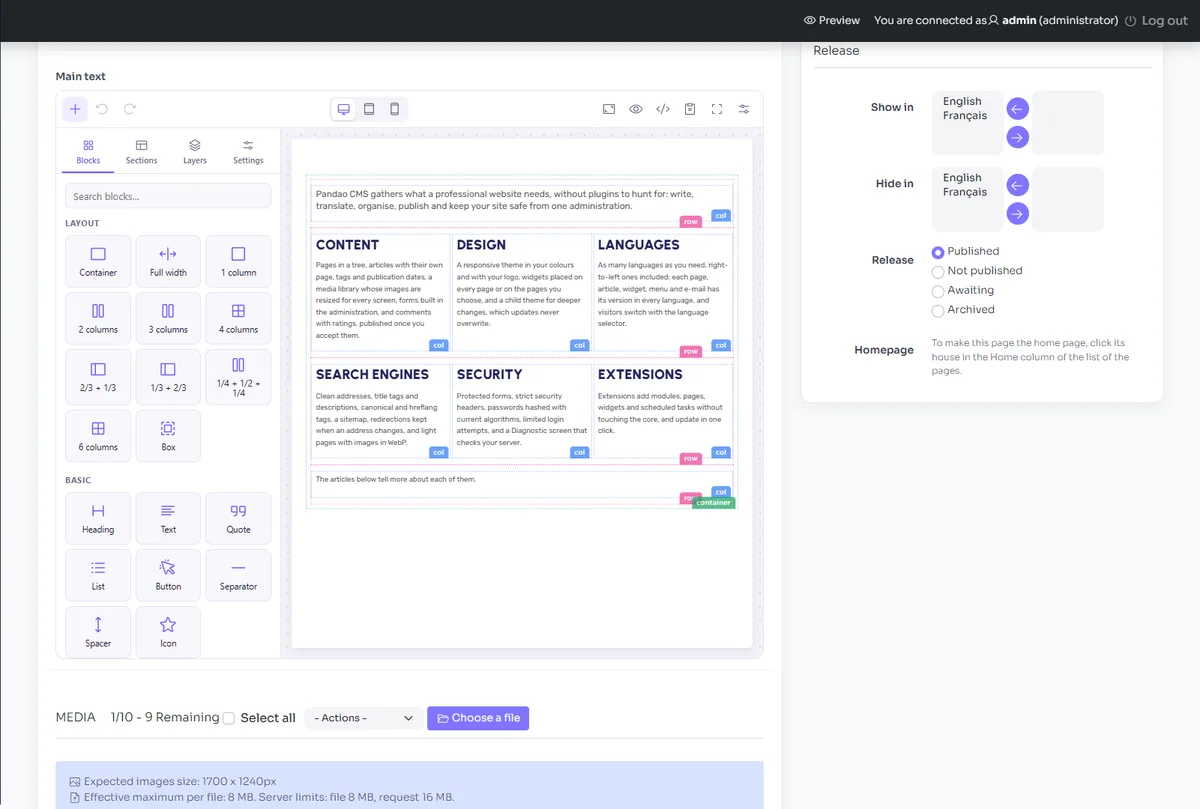Click the undo arrow in editor toolbar
The image size is (1200, 809).
pos(102,109)
